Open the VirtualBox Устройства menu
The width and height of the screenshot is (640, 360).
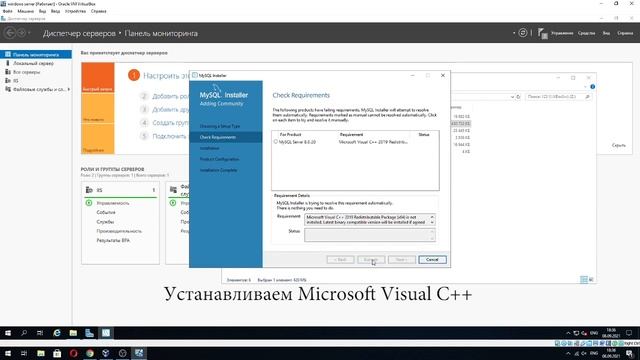click(x=76, y=11)
